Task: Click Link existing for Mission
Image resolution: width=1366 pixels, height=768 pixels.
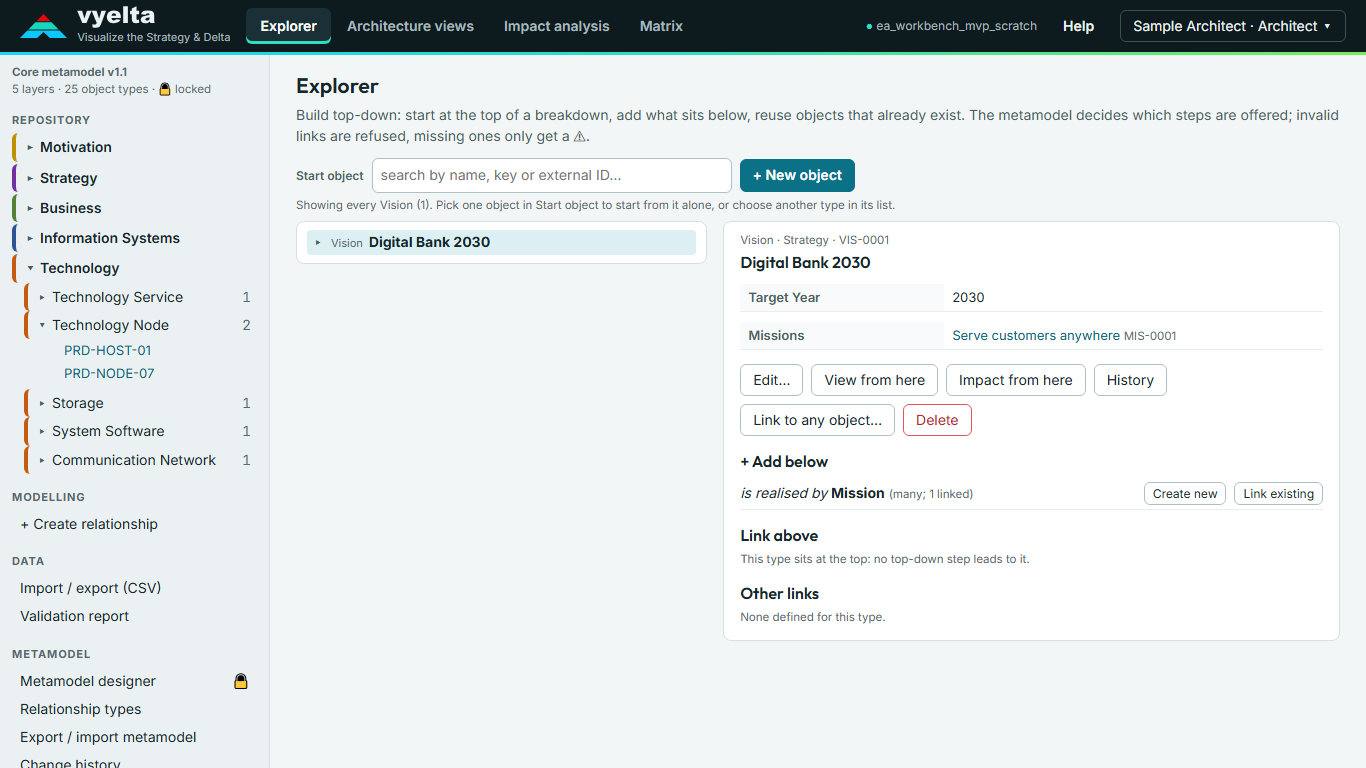Action: click(1278, 493)
